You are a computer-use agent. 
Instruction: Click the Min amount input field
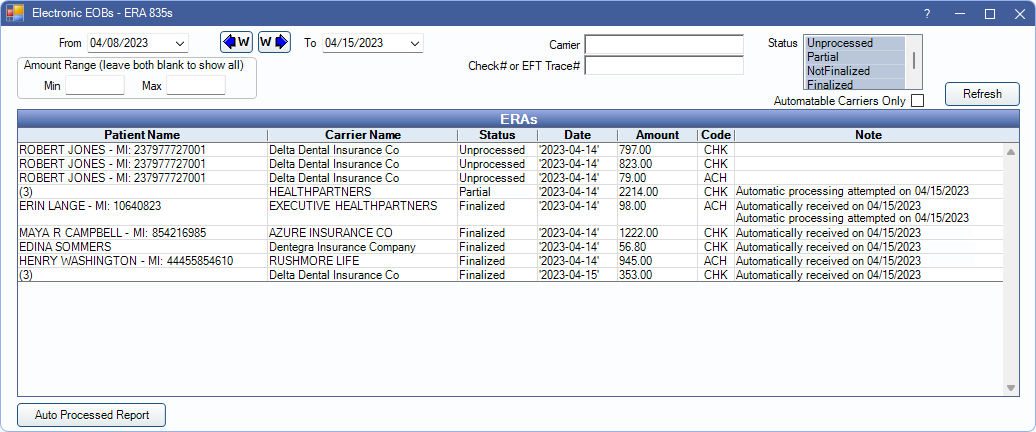click(x=95, y=86)
